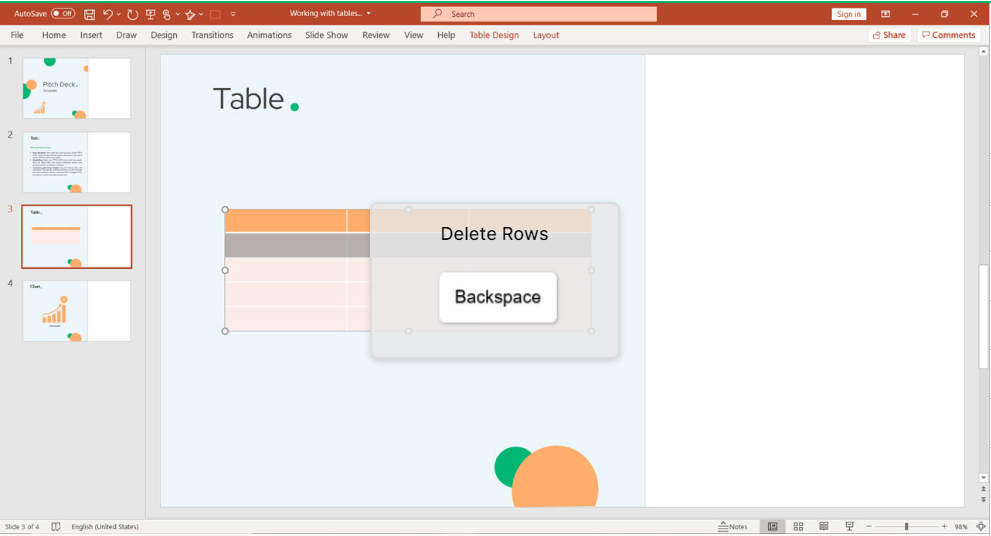Save the presentation with the floppy icon

(x=90, y=14)
